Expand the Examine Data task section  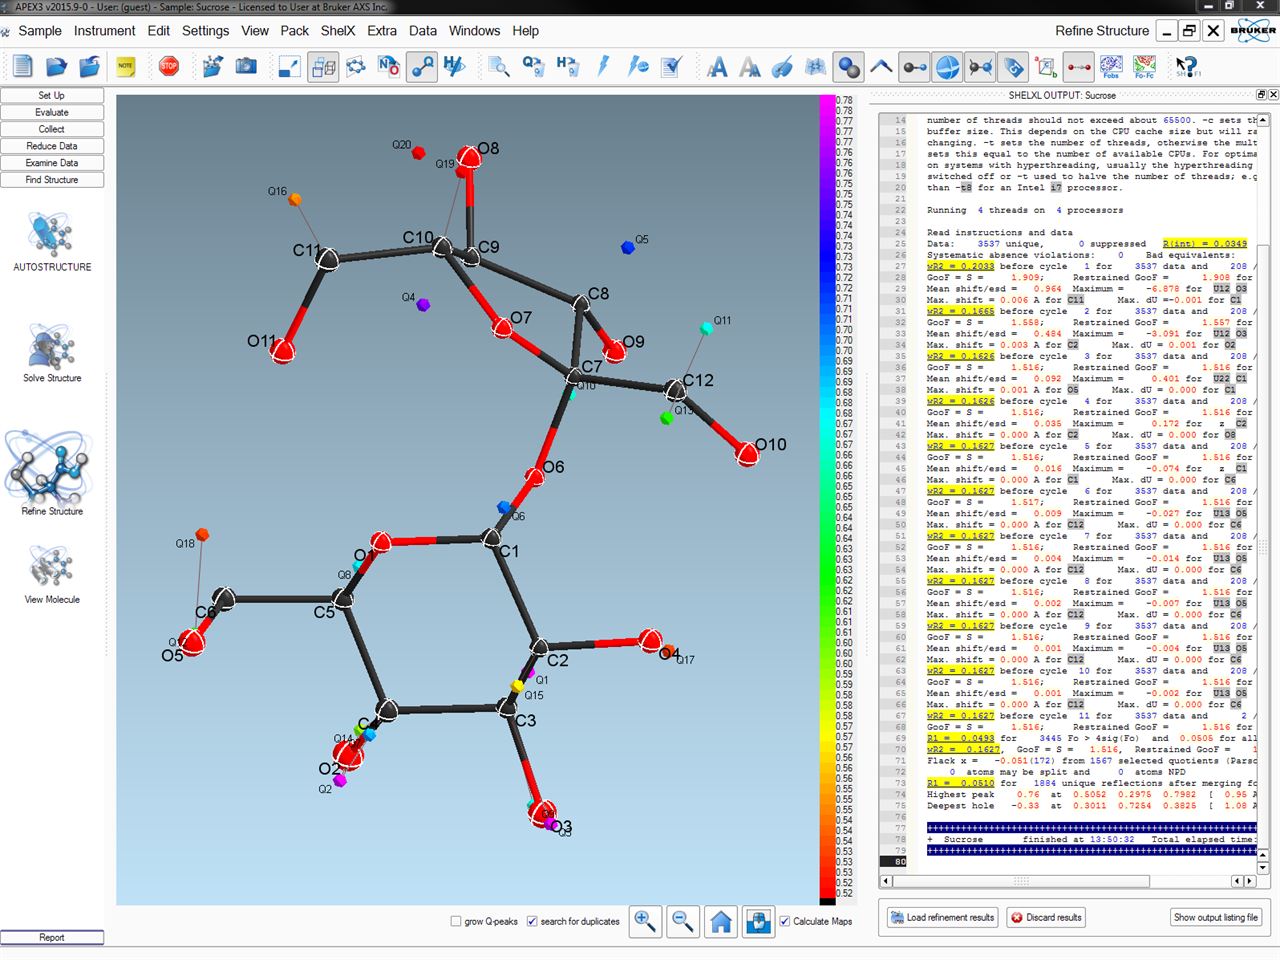[52, 163]
